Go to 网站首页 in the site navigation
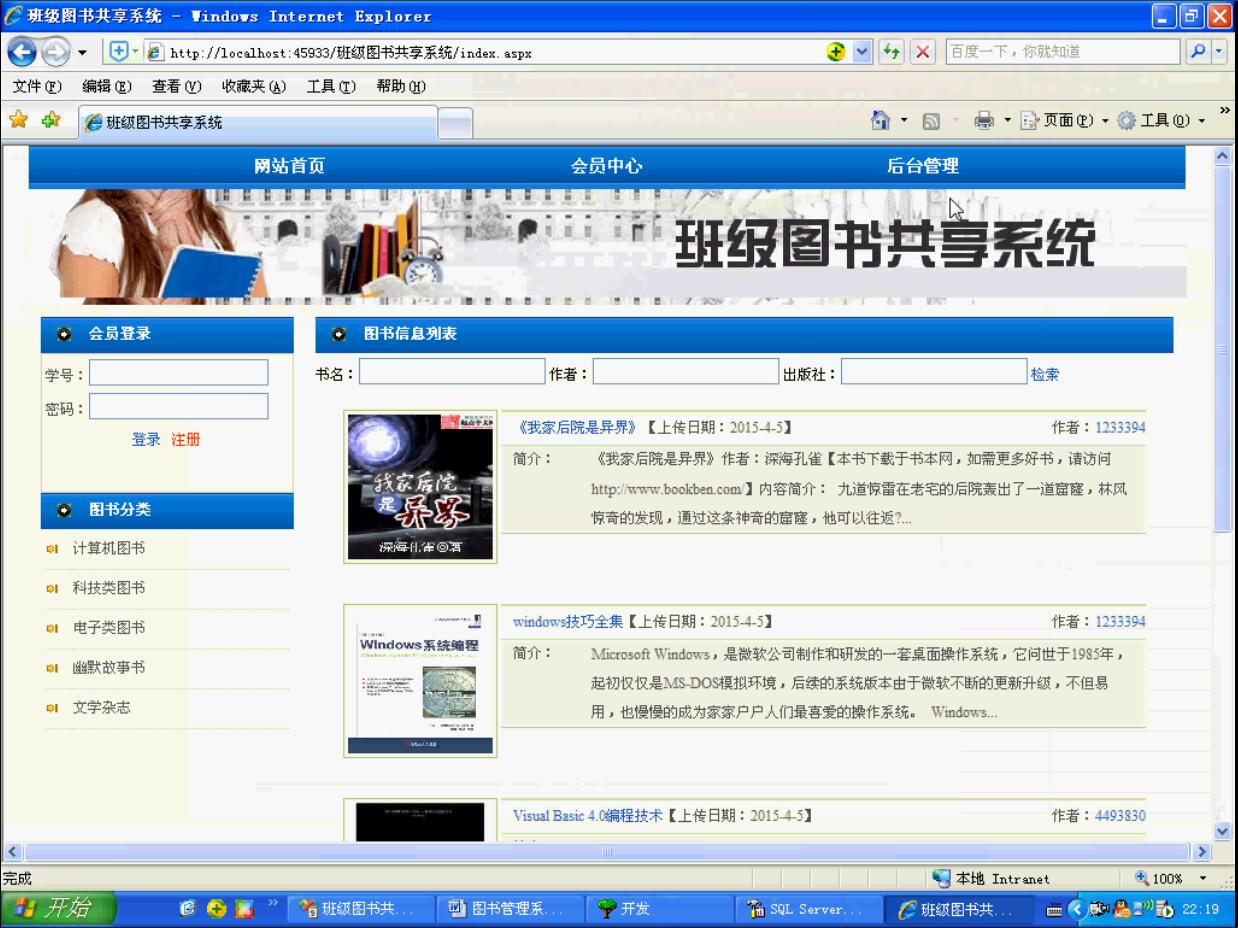 (x=290, y=166)
